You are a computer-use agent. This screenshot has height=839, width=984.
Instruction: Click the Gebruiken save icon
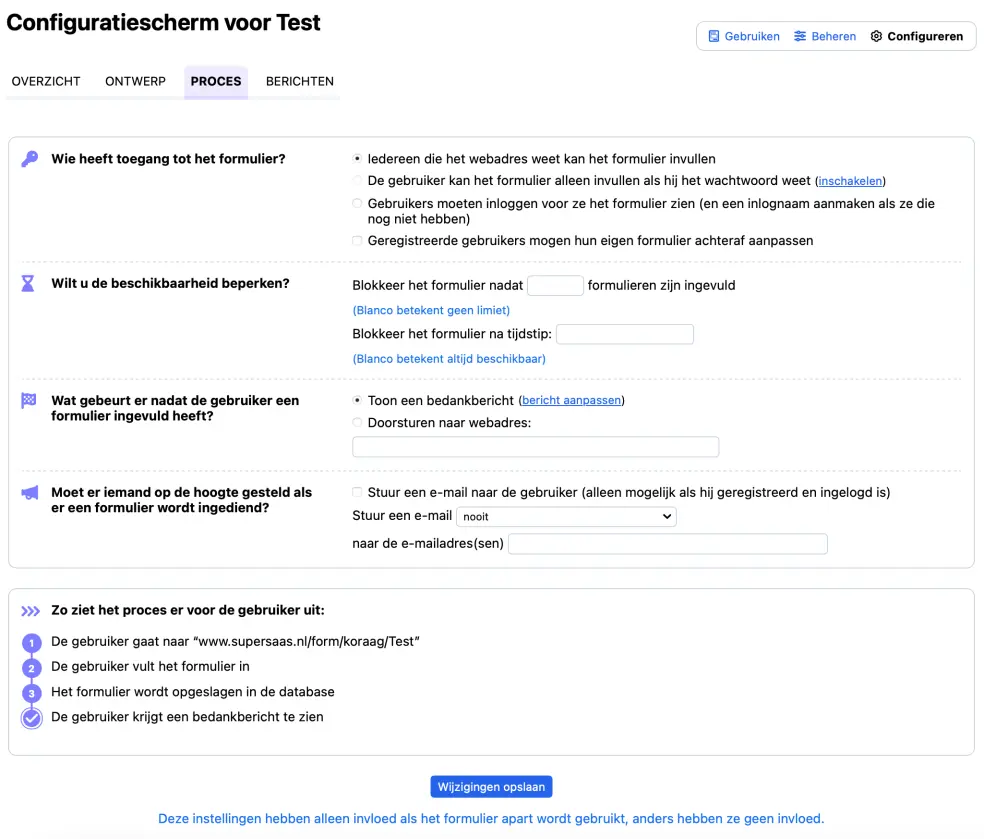[x=714, y=36]
